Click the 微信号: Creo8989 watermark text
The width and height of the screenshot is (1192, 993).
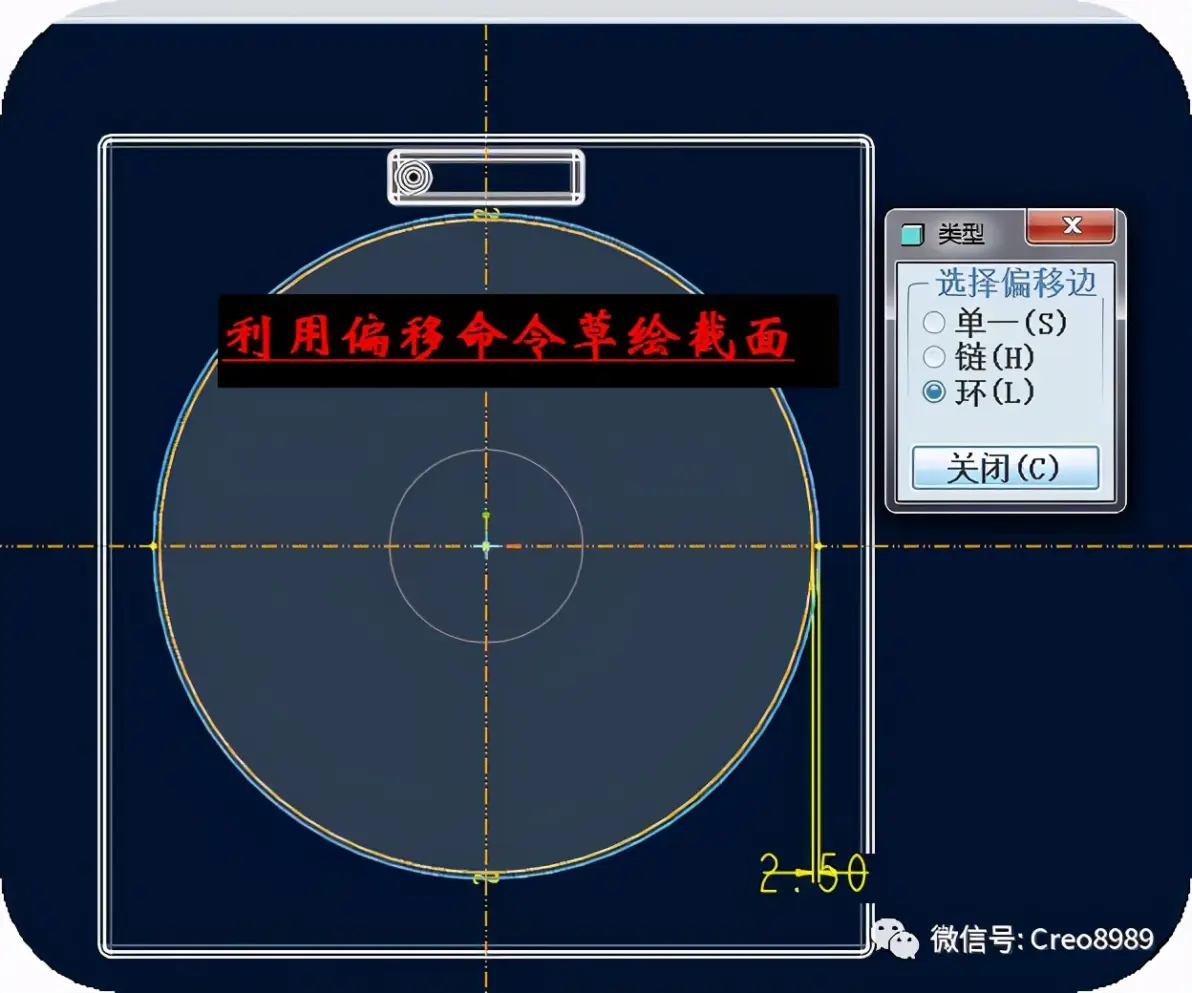tap(1041, 939)
